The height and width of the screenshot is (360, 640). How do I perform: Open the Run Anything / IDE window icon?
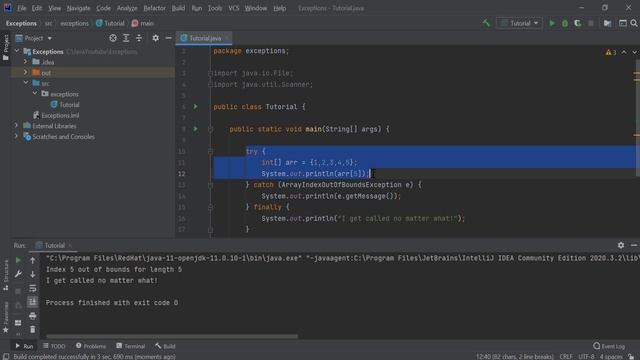tap(622, 23)
